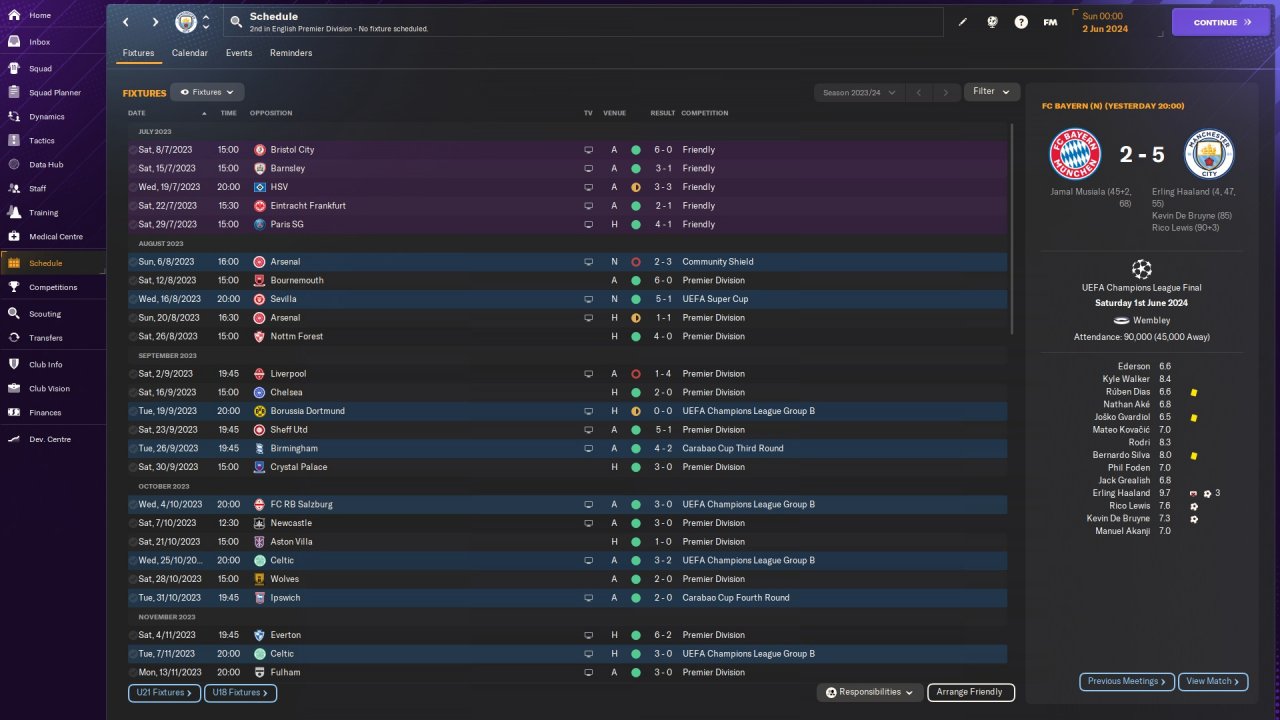Select the Eintracht Frankfurt fixture row

pyautogui.click(x=567, y=206)
